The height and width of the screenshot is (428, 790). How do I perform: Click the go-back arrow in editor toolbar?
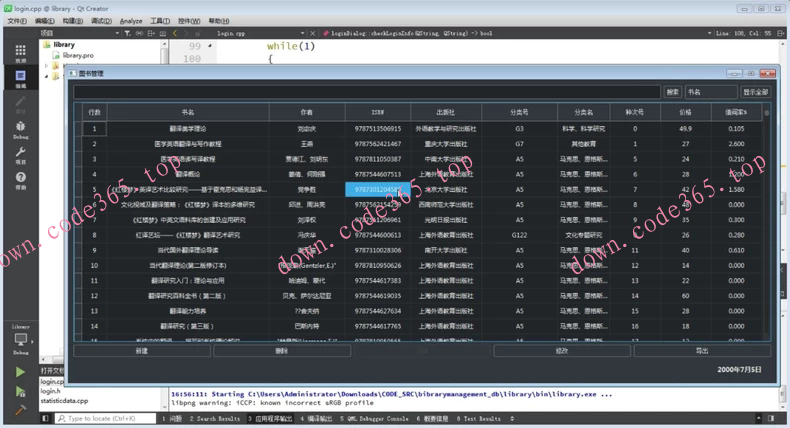(175, 33)
